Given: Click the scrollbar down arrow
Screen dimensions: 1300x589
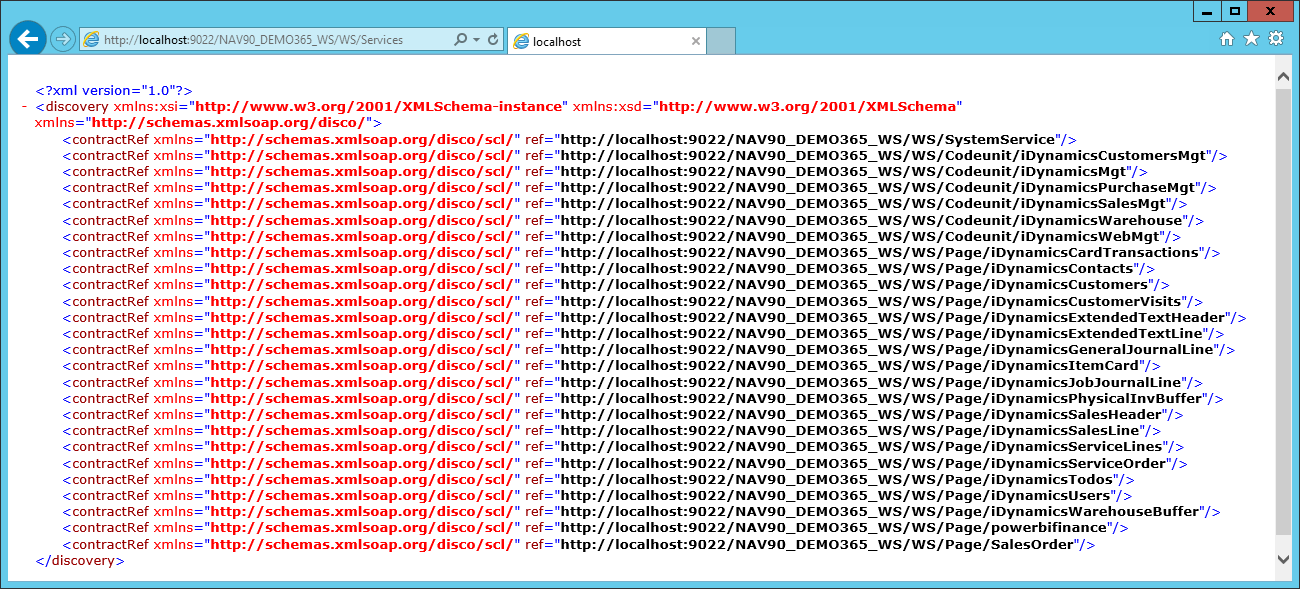Looking at the screenshot, I should [x=1284, y=559].
